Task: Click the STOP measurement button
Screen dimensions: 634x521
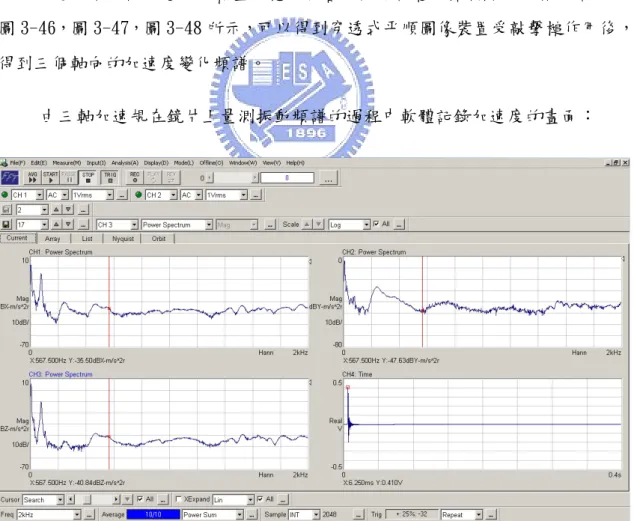Action: [88, 177]
